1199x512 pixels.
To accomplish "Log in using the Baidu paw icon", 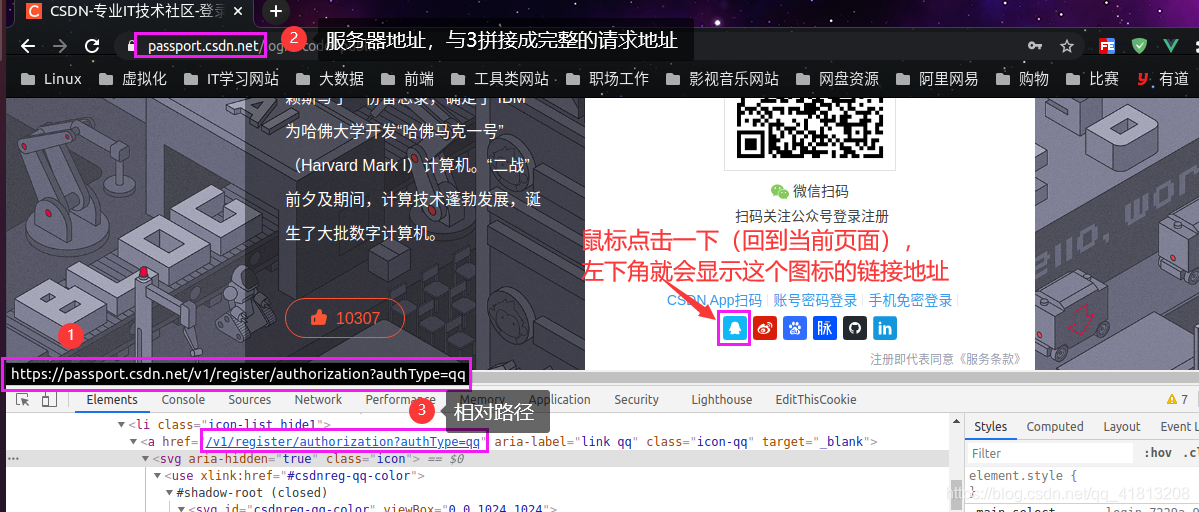I will click(x=795, y=329).
